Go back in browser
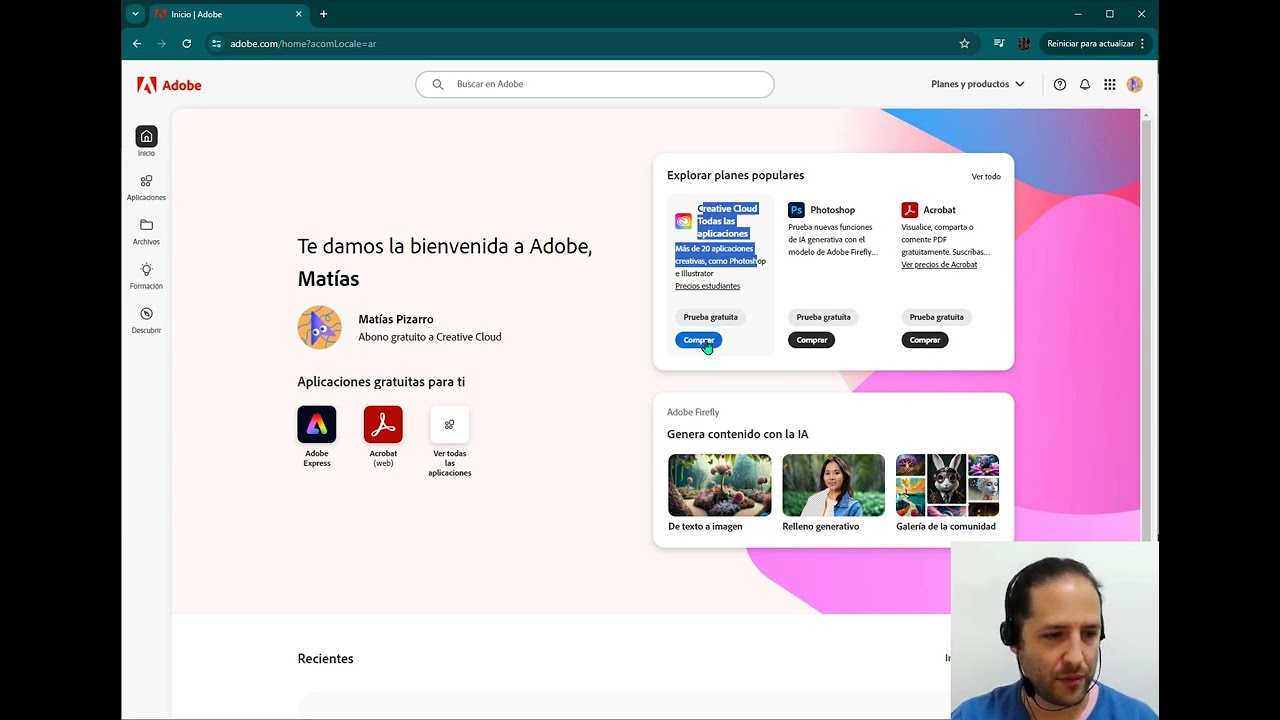 click(x=137, y=44)
